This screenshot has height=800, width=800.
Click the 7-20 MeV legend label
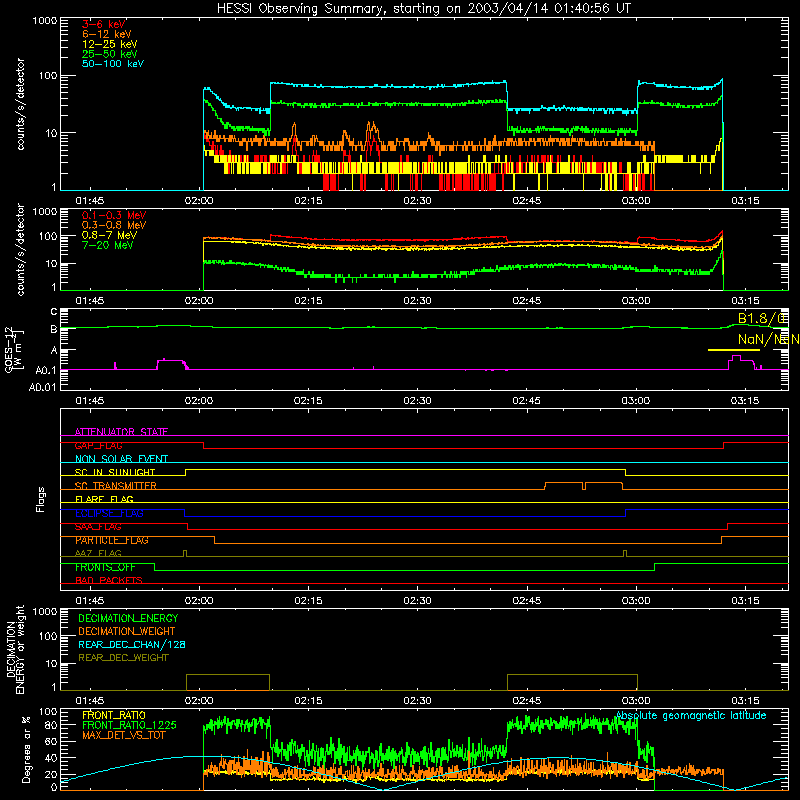point(108,245)
